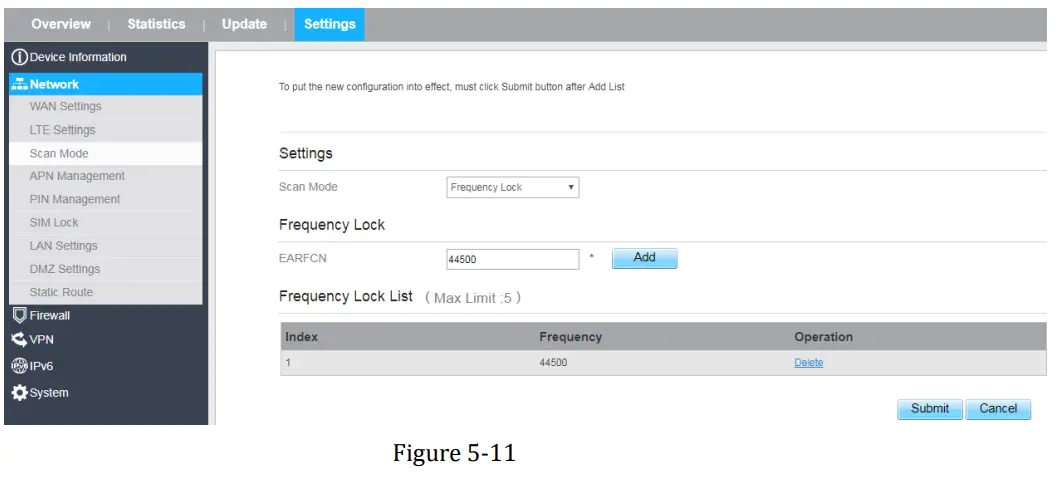This screenshot has height=478, width=1058.
Task: Click the System gear icon
Action: point(19,393)
